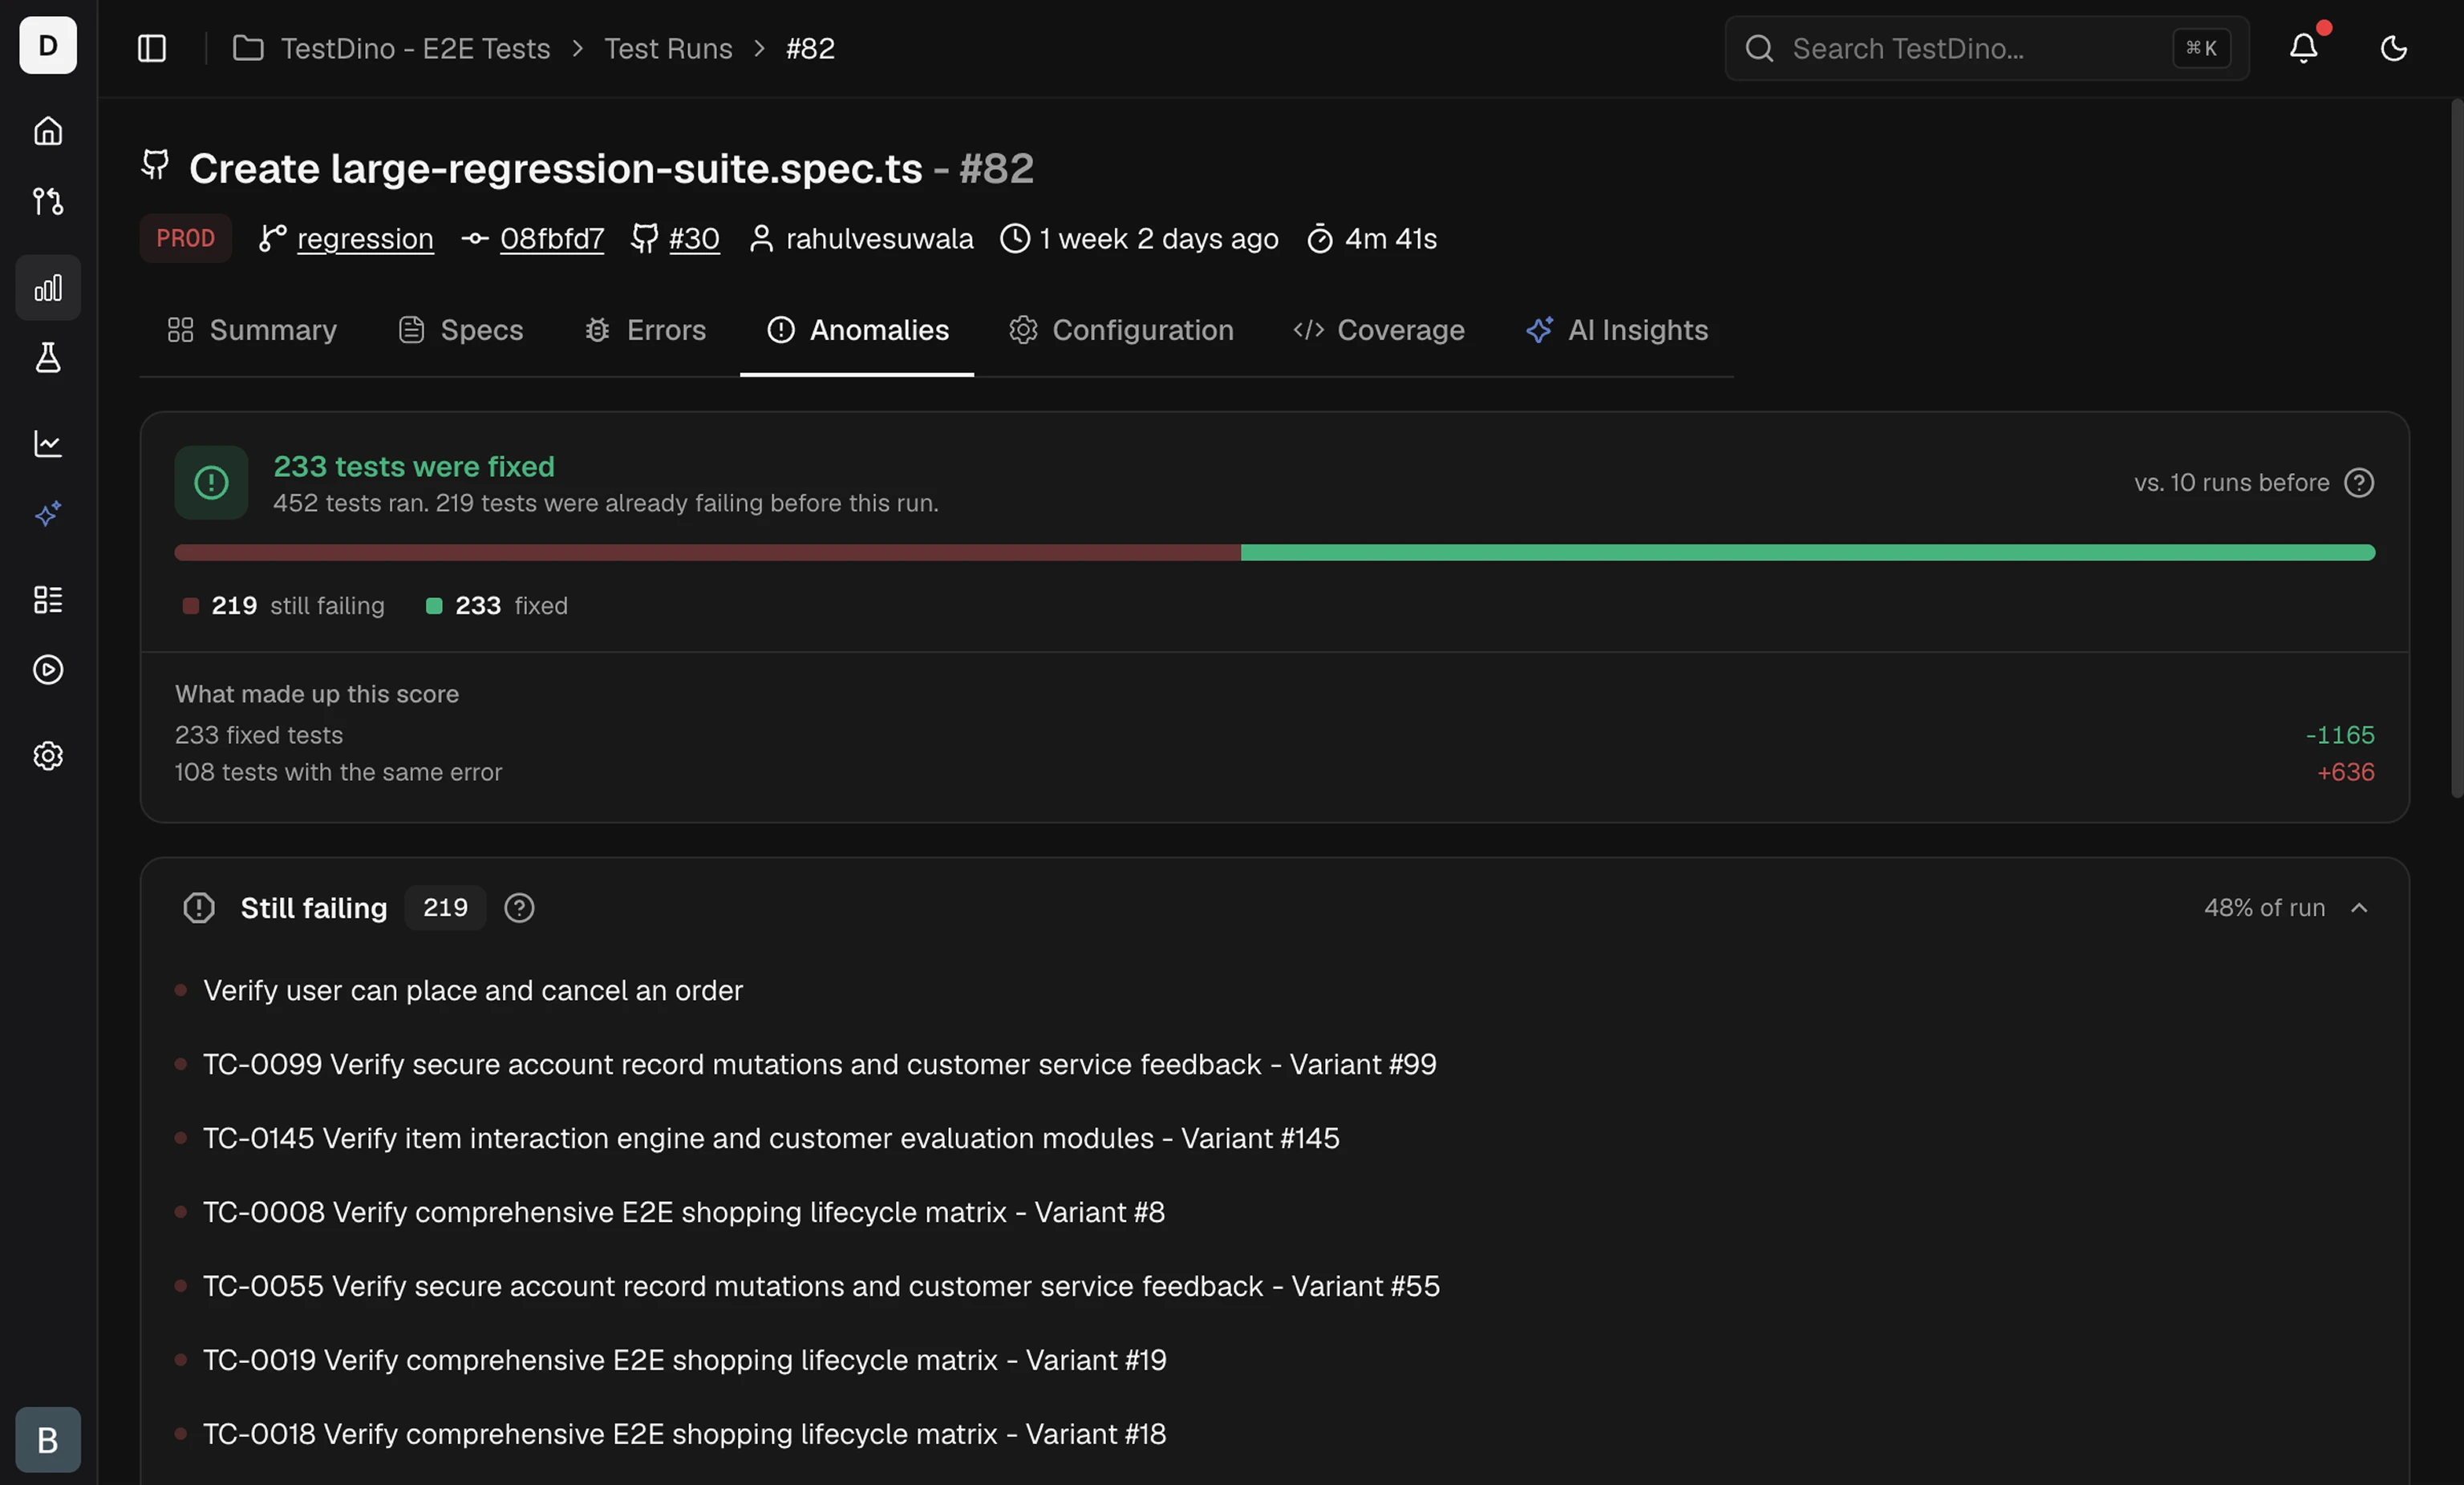Click the red still failing progress segment
Screen dimensions: 2464x1485
pos(707,553)
